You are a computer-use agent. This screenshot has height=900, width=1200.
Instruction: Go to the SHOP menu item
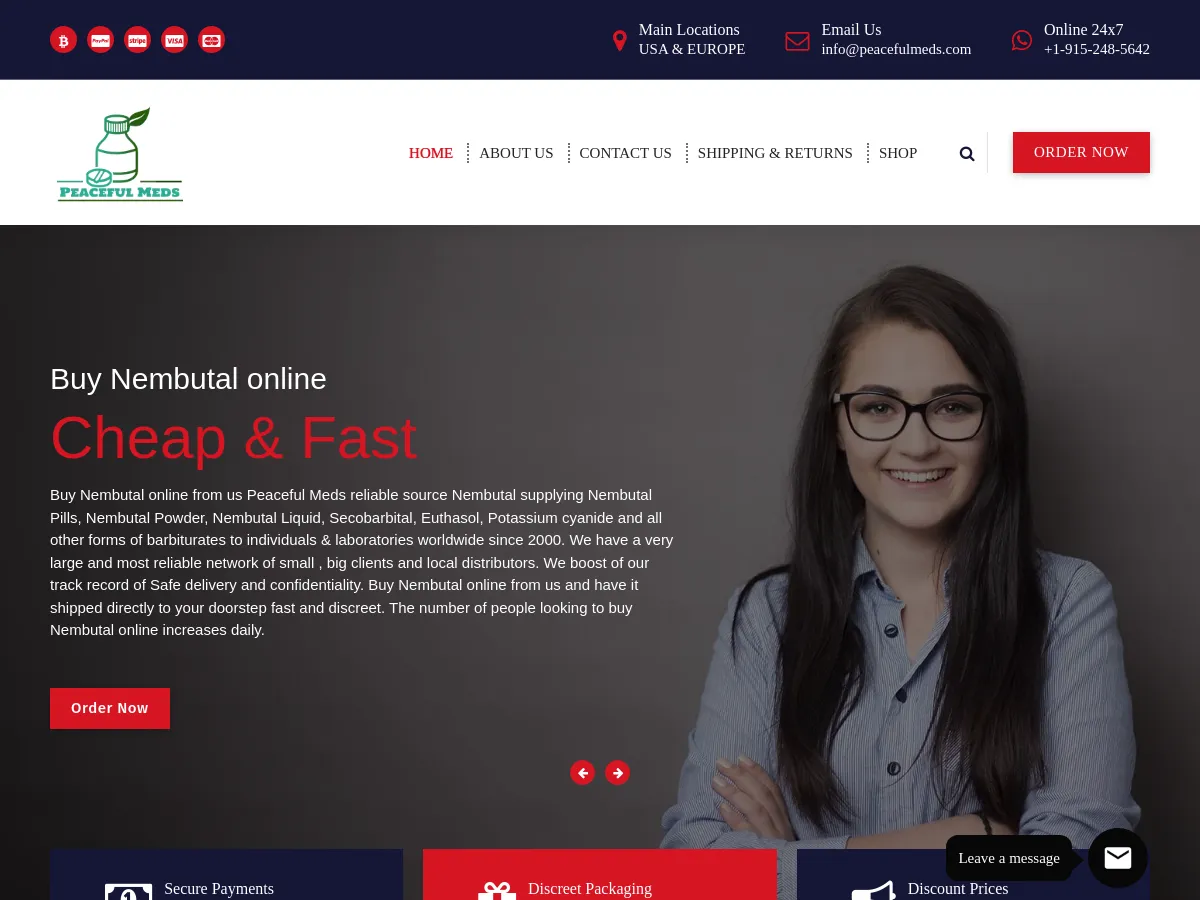click(x=898, y=153)
